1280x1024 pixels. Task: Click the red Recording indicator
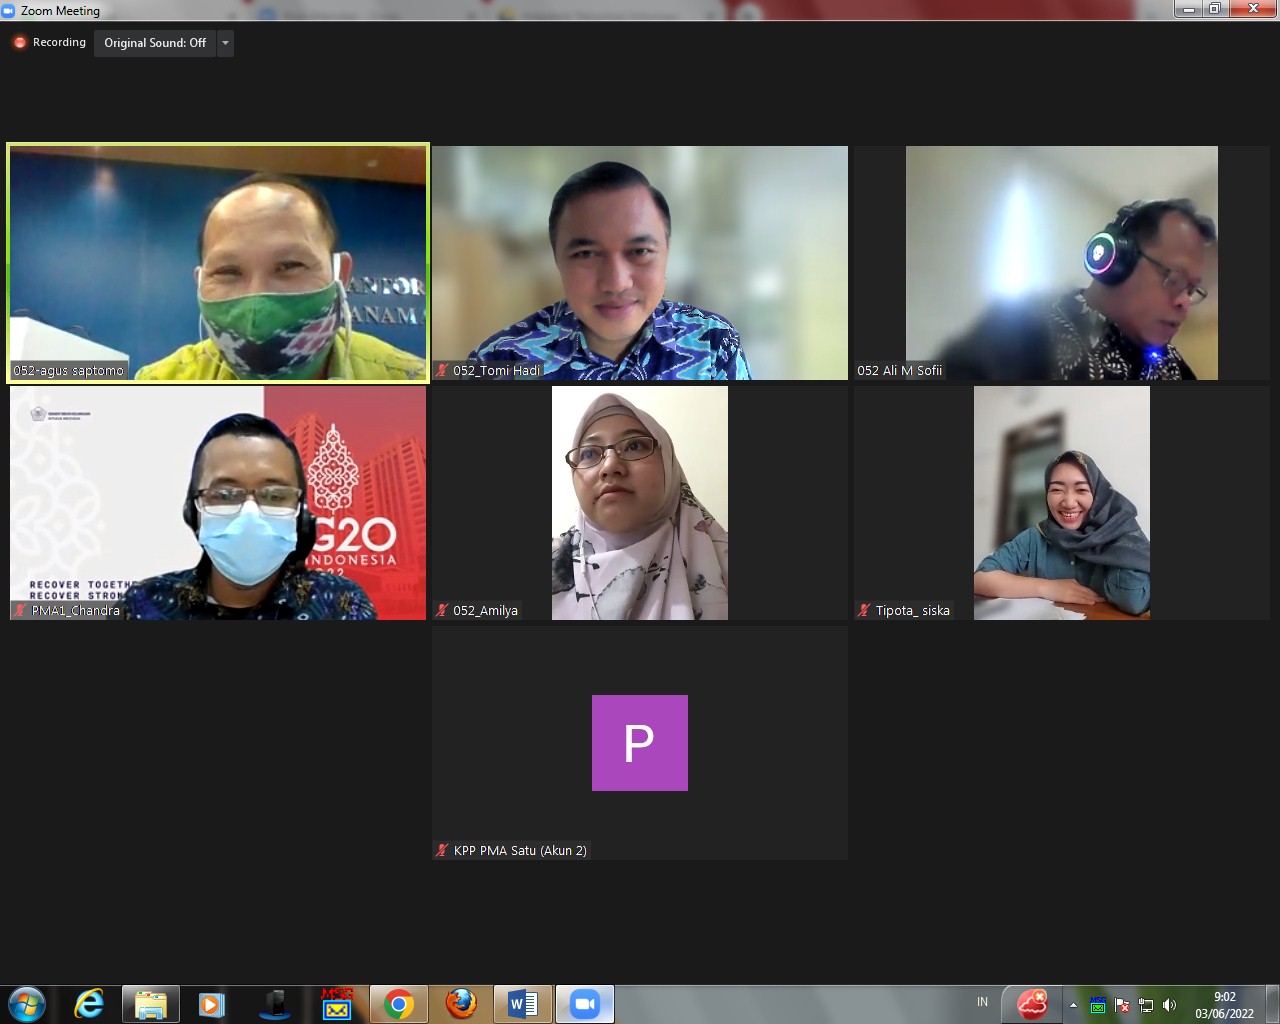20,43
